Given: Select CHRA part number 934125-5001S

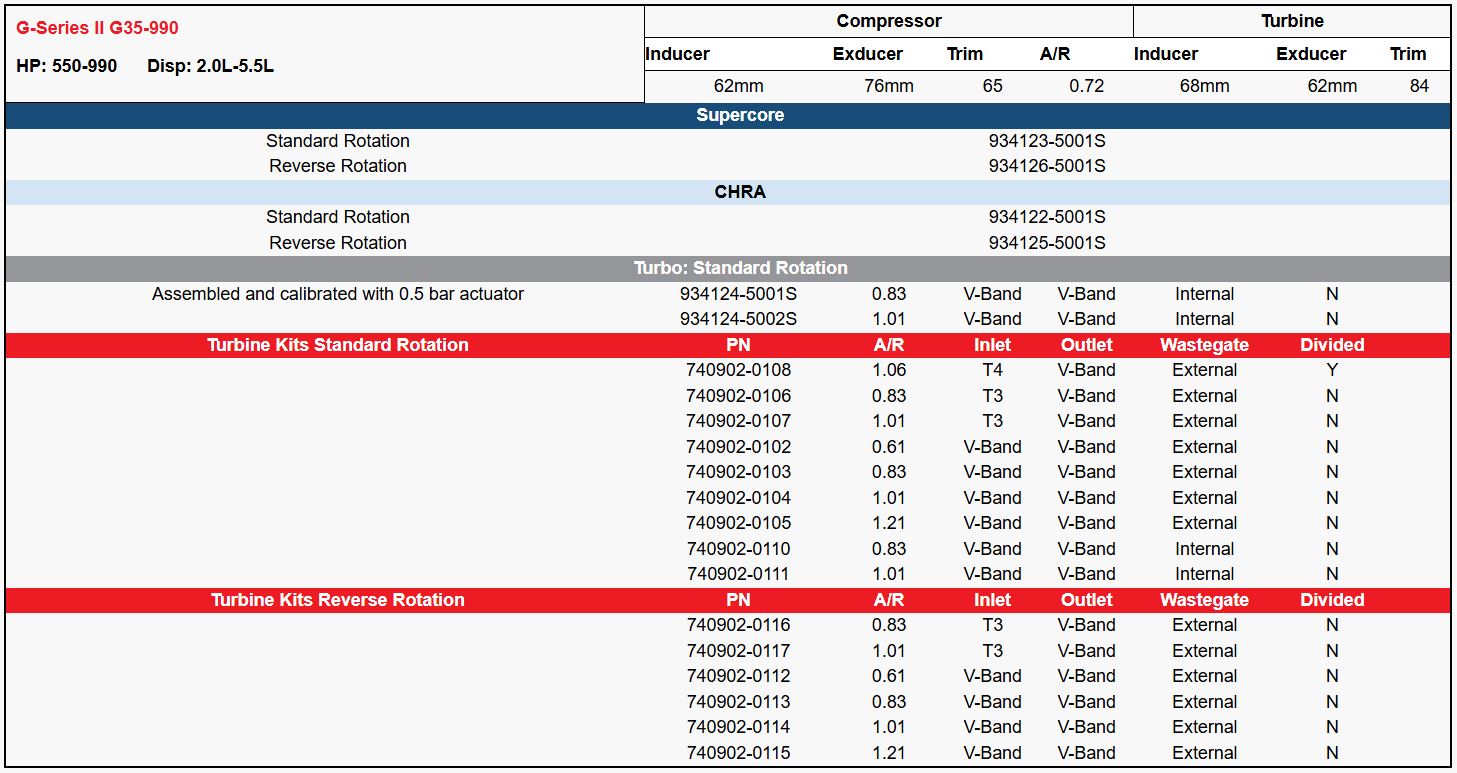Looking at the screenshot, I should click(1047, 243).
